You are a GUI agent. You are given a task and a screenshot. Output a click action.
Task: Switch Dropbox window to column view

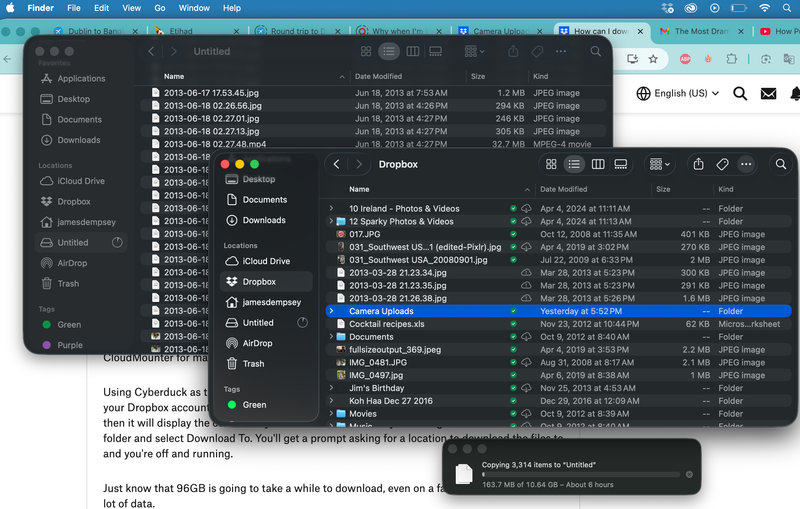598,164
